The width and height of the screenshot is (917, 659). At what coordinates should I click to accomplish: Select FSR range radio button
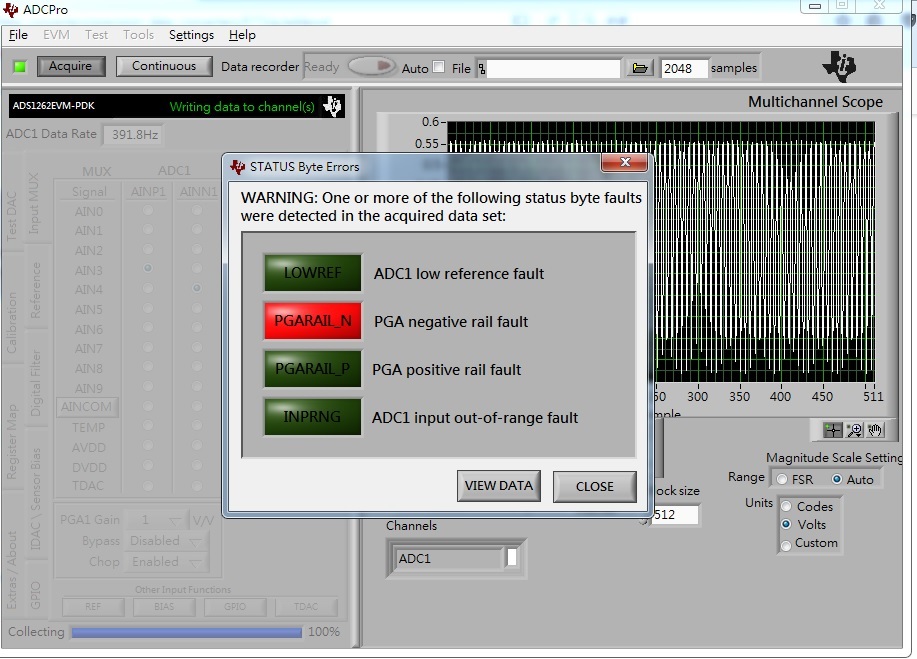782,479
